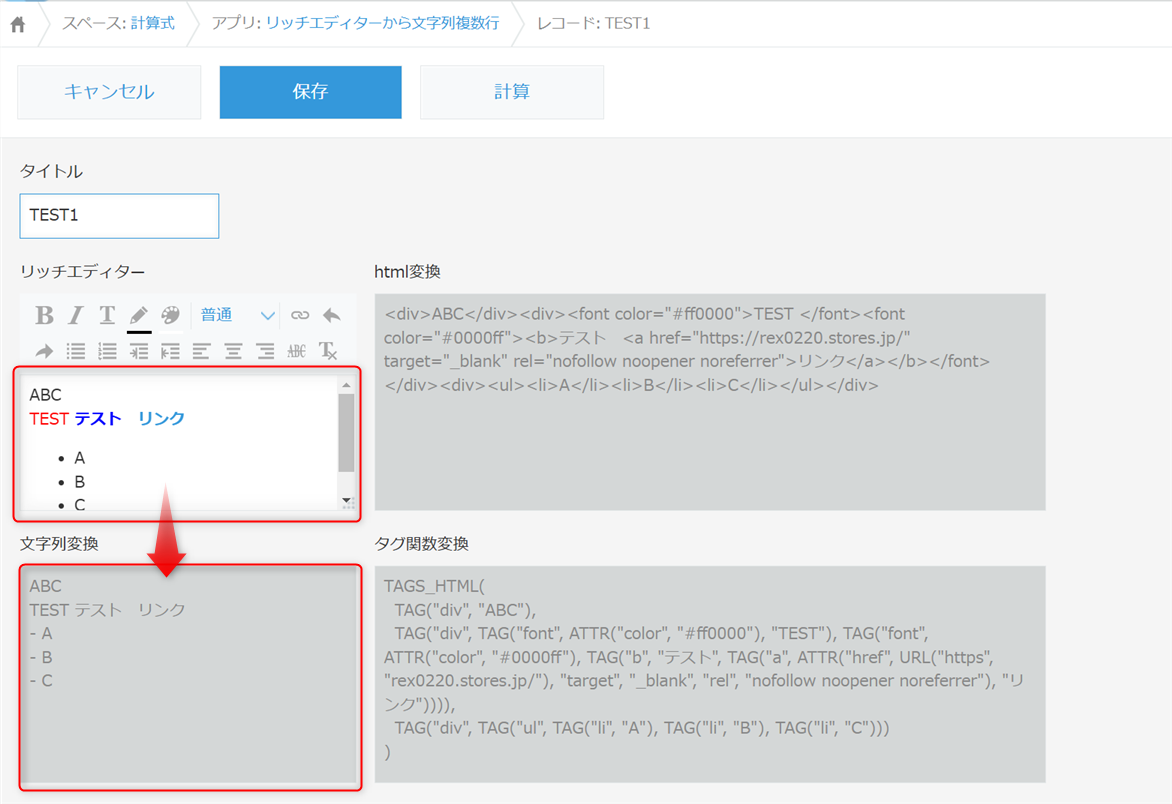Click the rich editor scrollbar down arrow
The width and height of the screenshot is (1172, 804).
pos(346,500)
